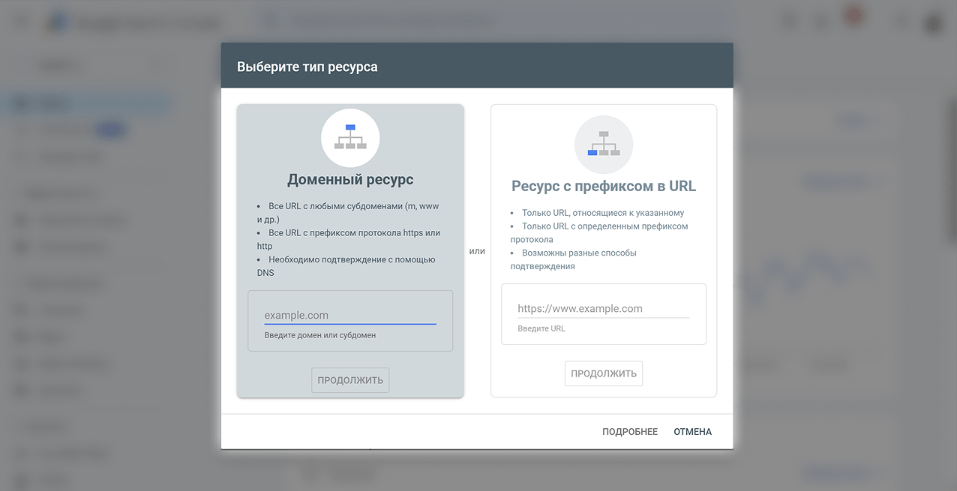Screen dimensions: 957x491
Task: Focus the example.com domain input field
Action: point(350,315)
